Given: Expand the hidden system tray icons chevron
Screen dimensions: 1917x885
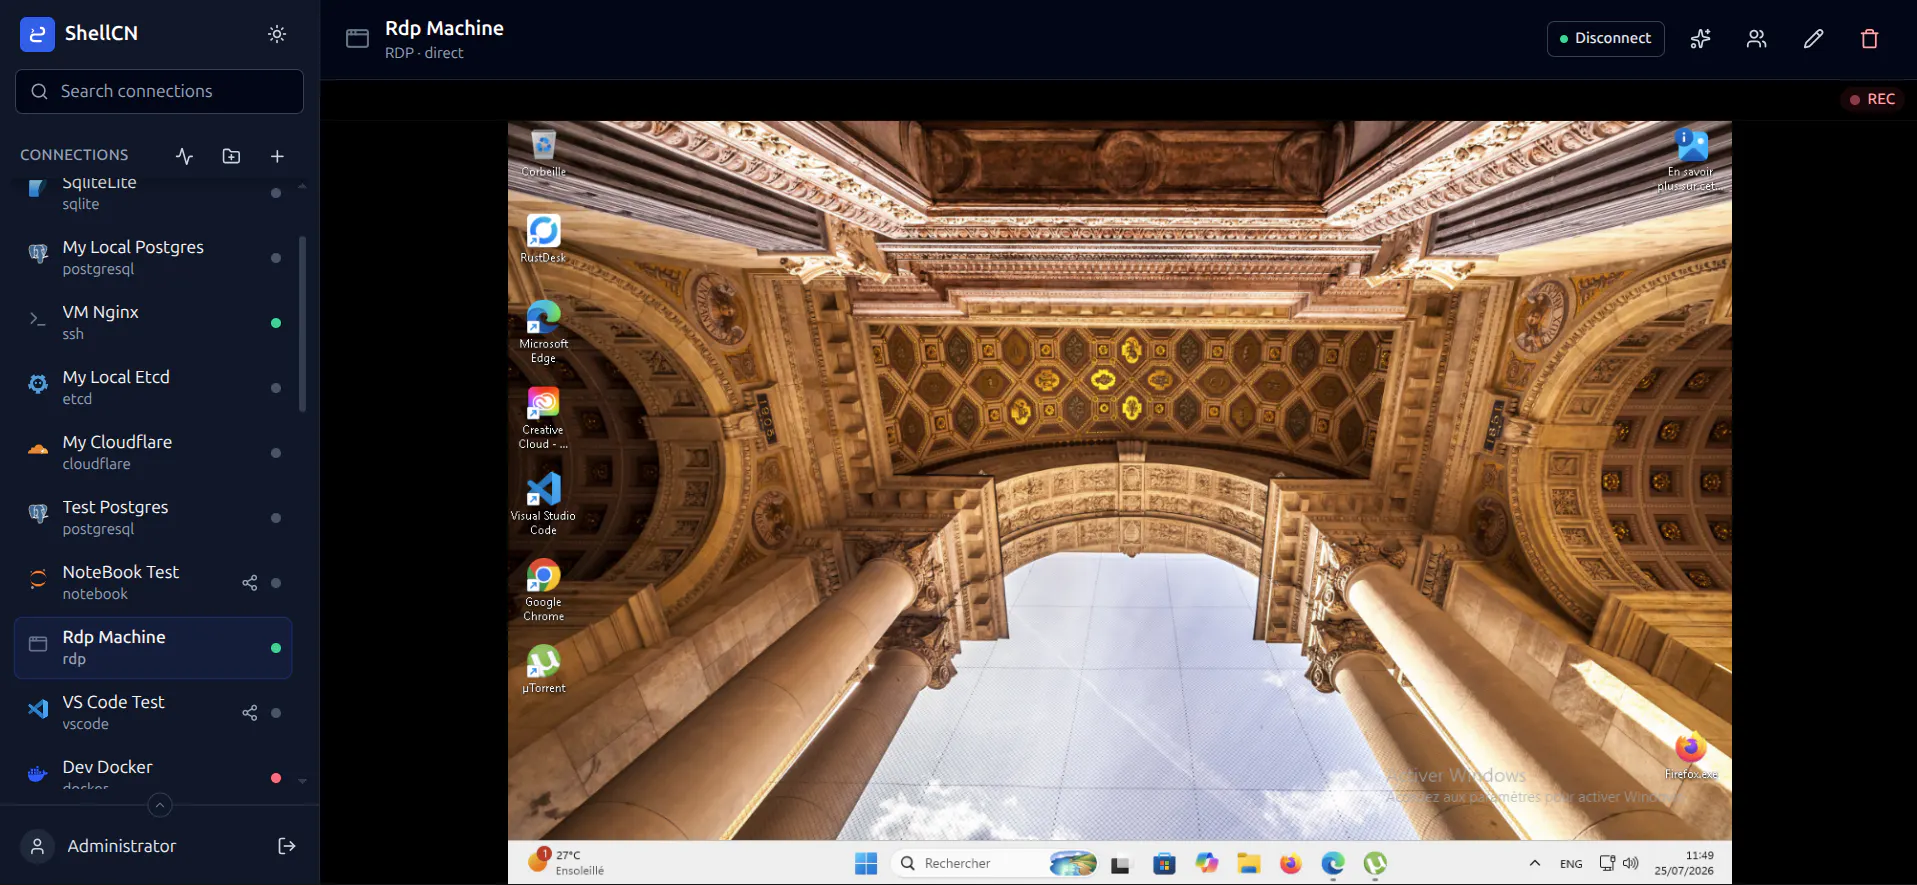Looking at the screenshot, I should (1535, 863).
